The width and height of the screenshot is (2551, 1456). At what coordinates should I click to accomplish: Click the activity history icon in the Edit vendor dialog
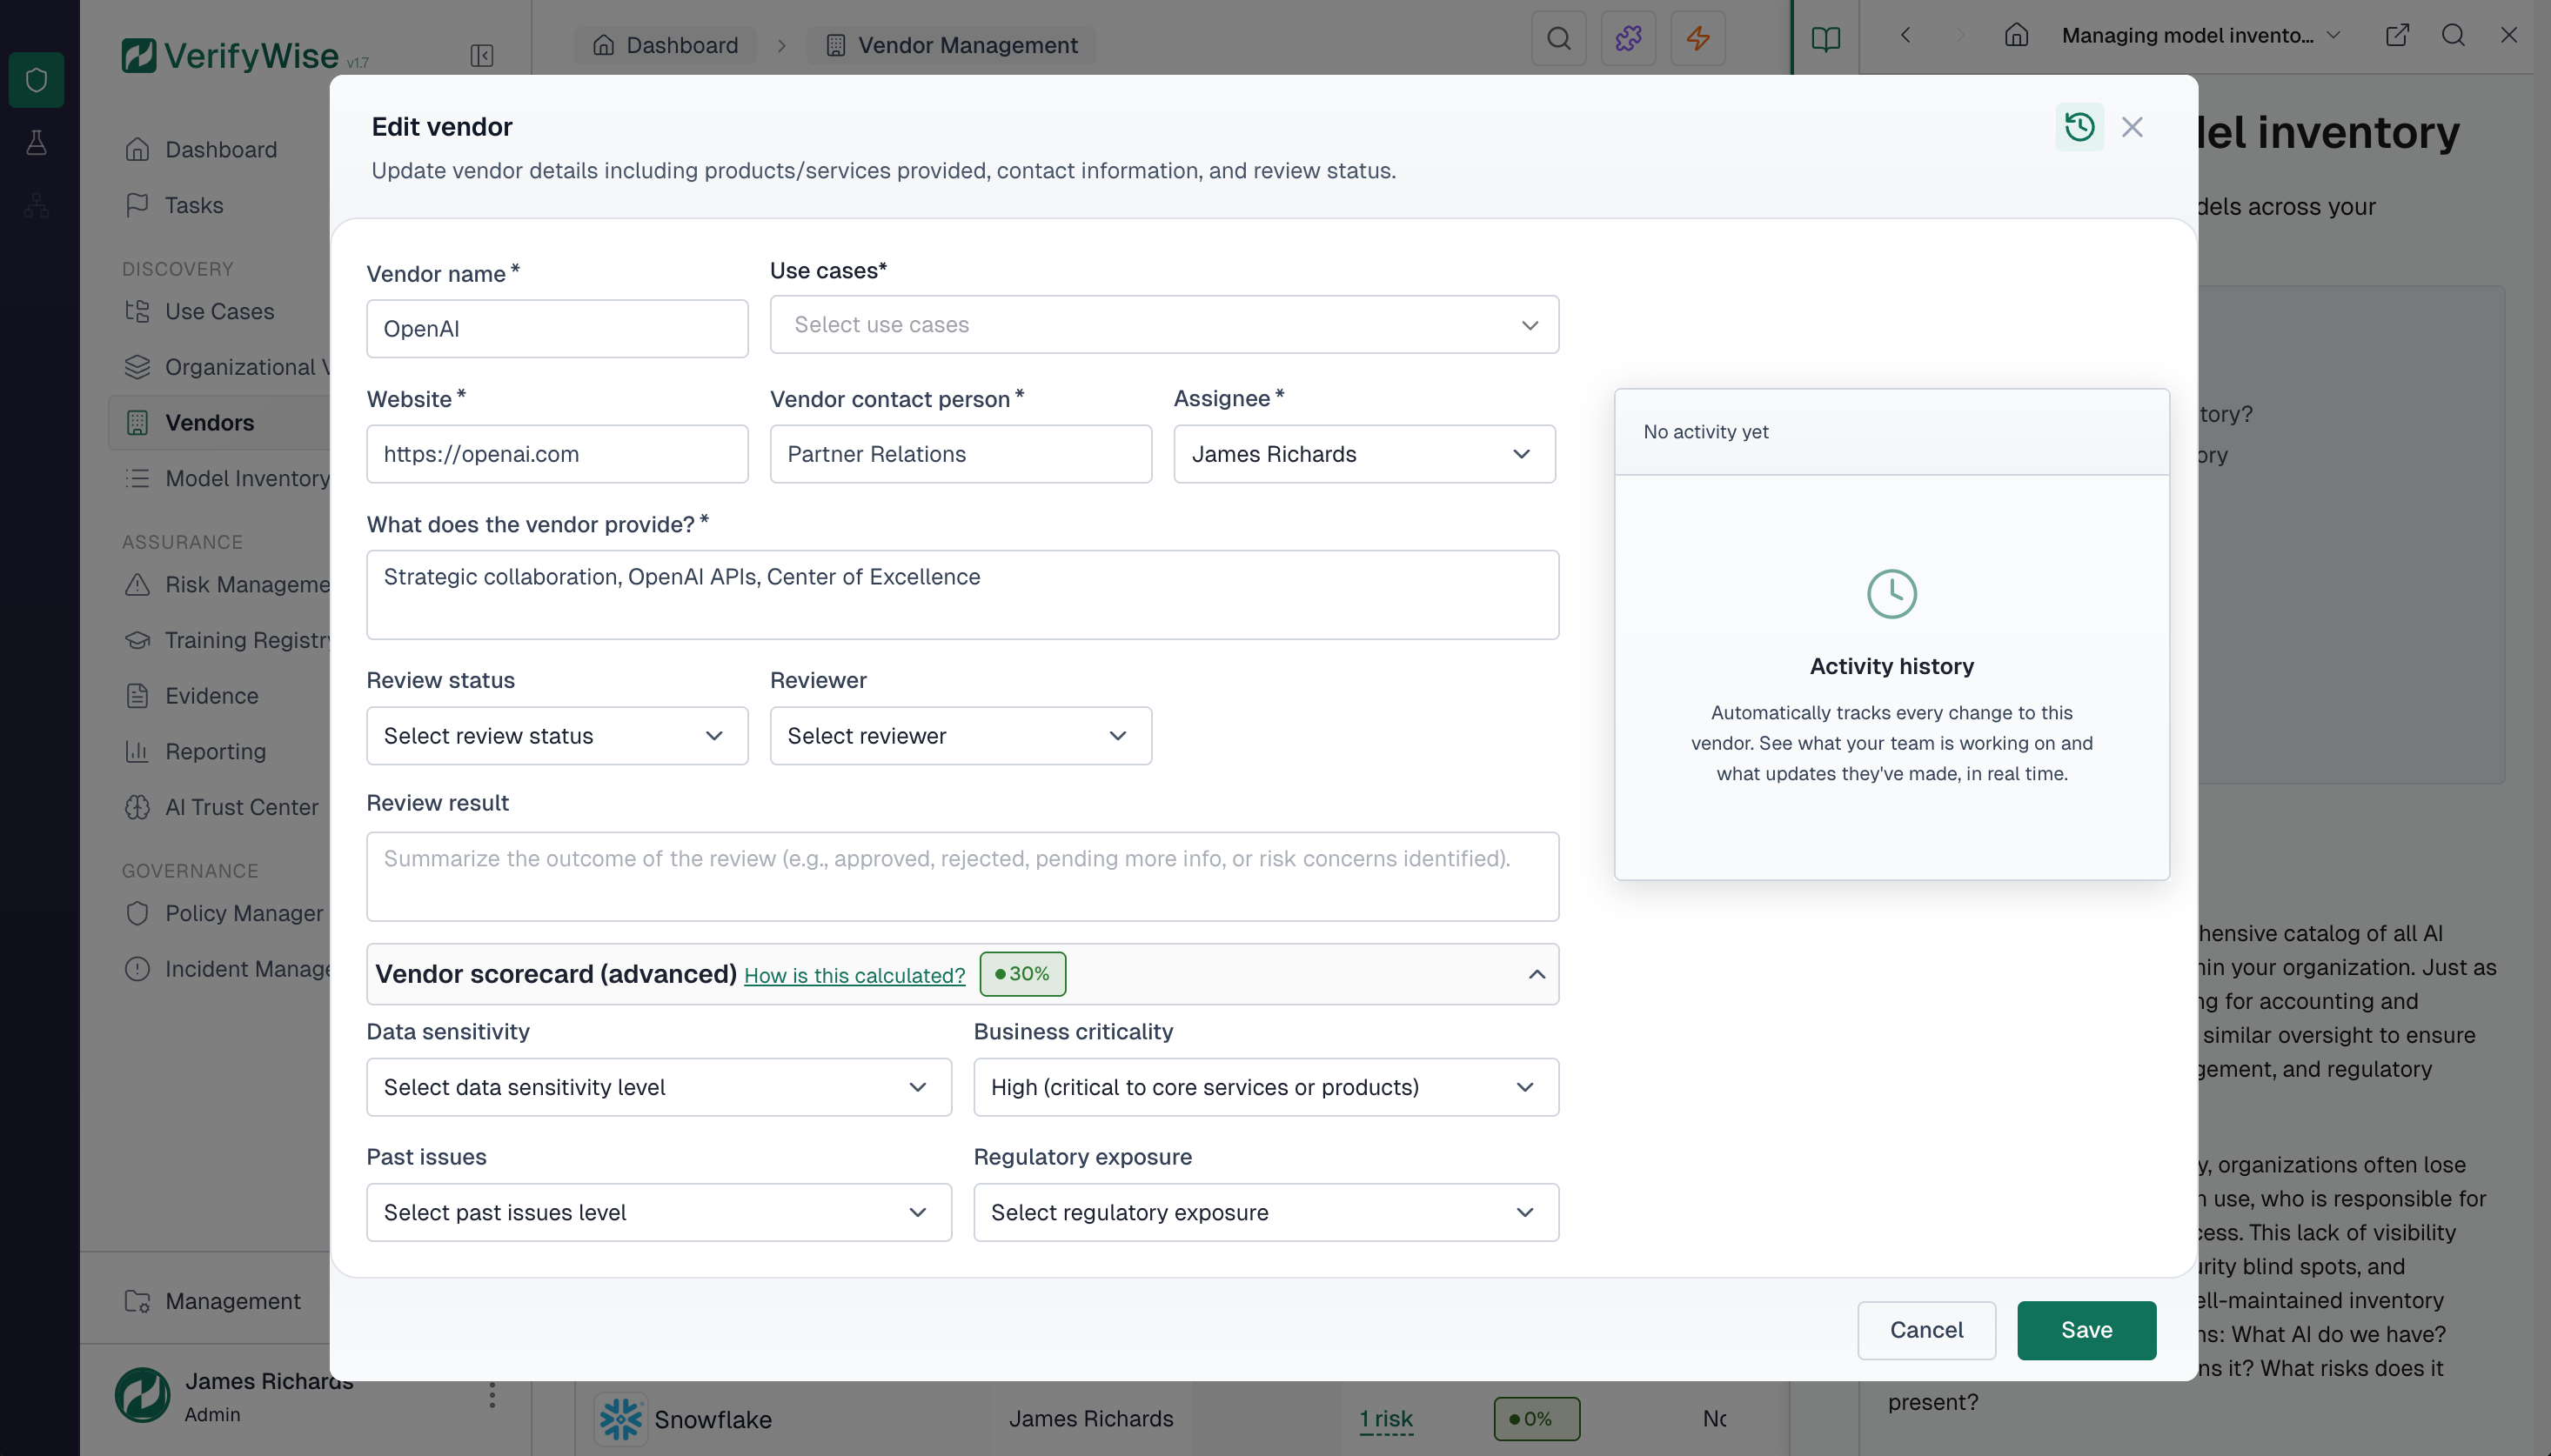2079,126
